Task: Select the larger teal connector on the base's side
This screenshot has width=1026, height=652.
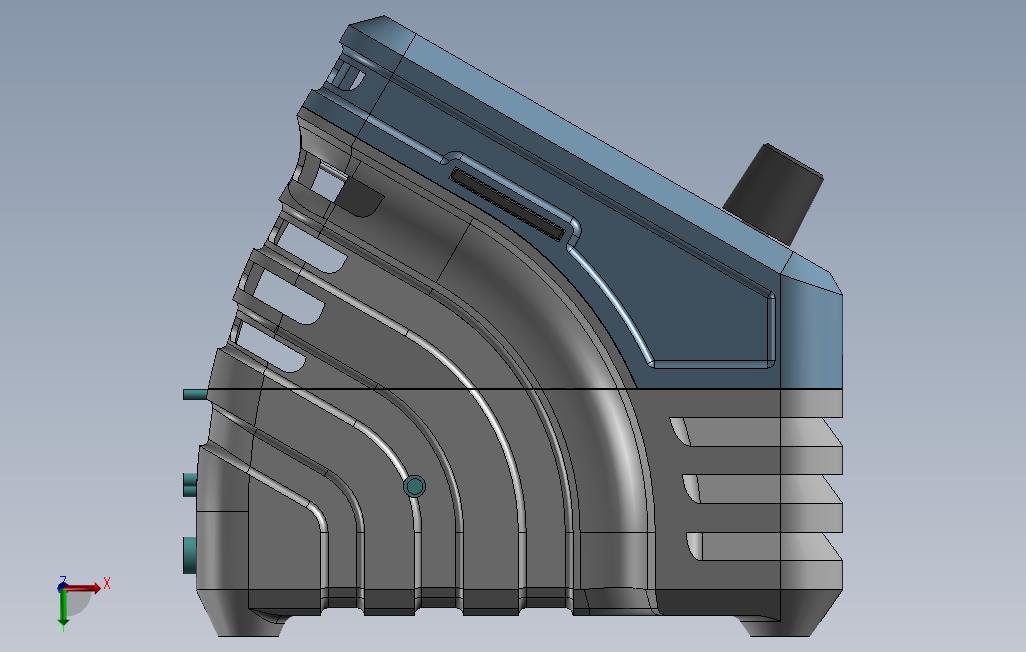Action: (x=190, y=555)
